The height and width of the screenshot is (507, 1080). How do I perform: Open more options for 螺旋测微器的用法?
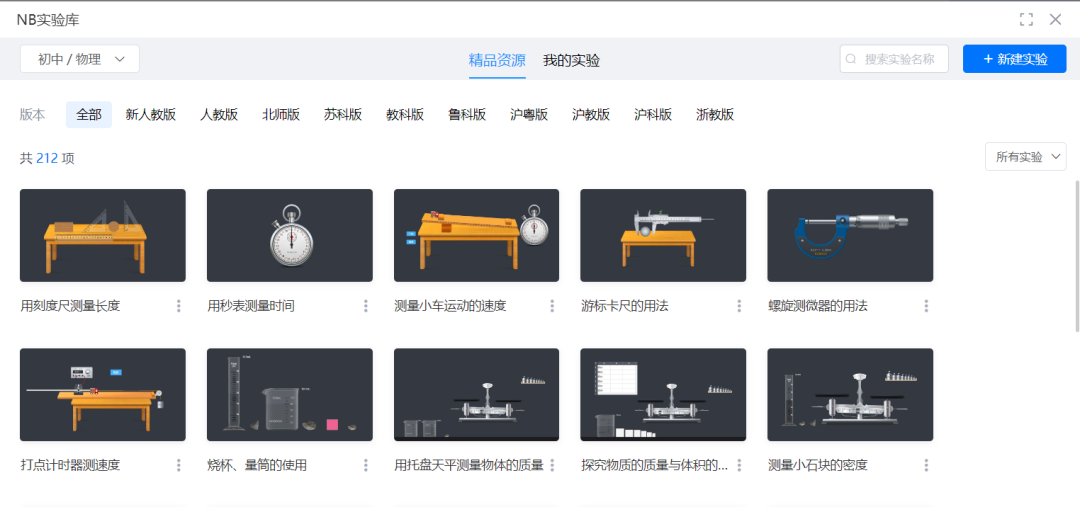pos(926,306)
